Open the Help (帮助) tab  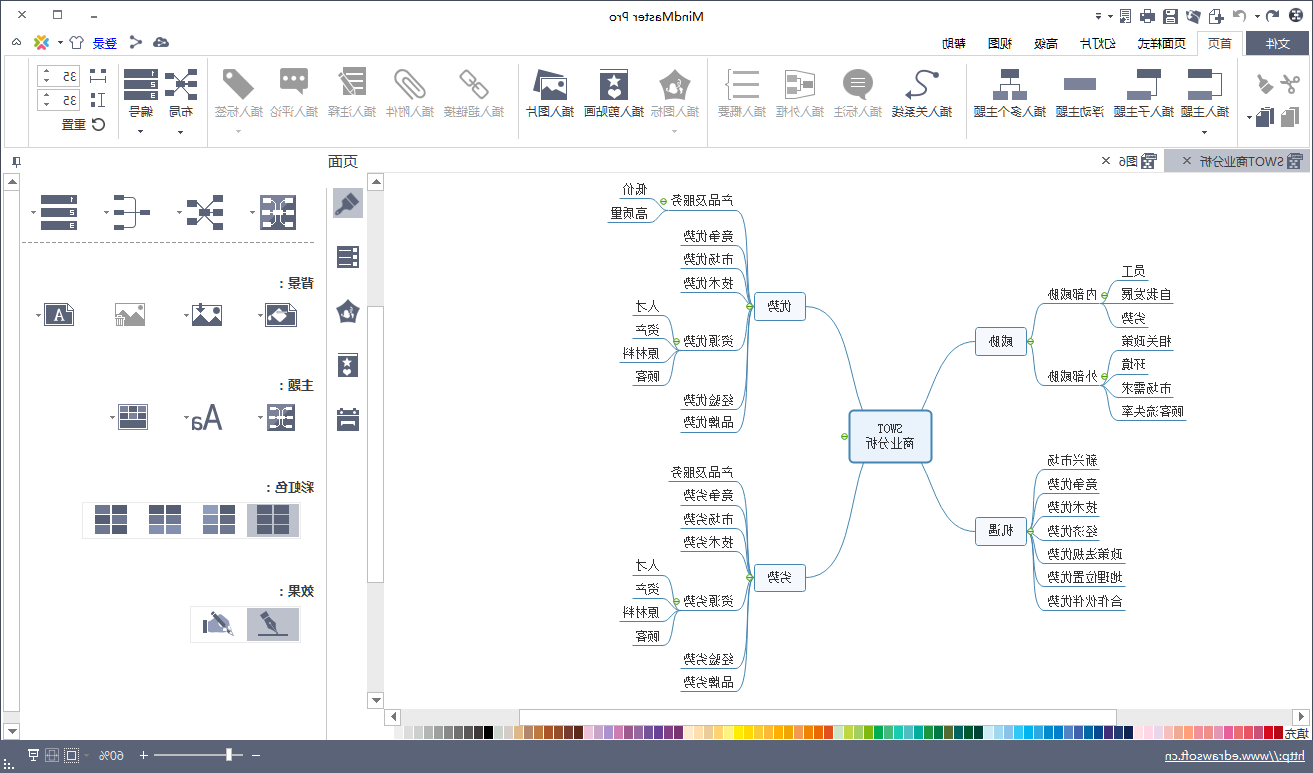click(x=954, y=43)
